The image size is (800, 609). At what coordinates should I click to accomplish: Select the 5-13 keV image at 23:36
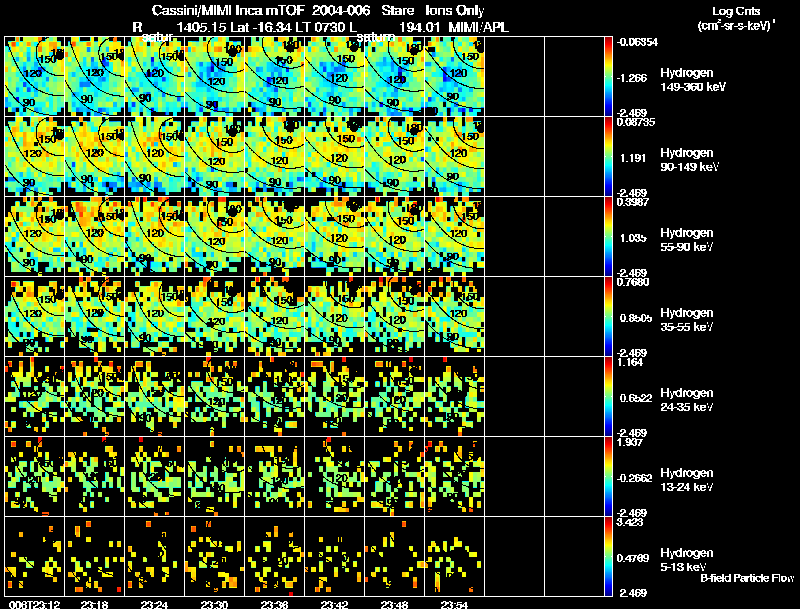(274, 556)
